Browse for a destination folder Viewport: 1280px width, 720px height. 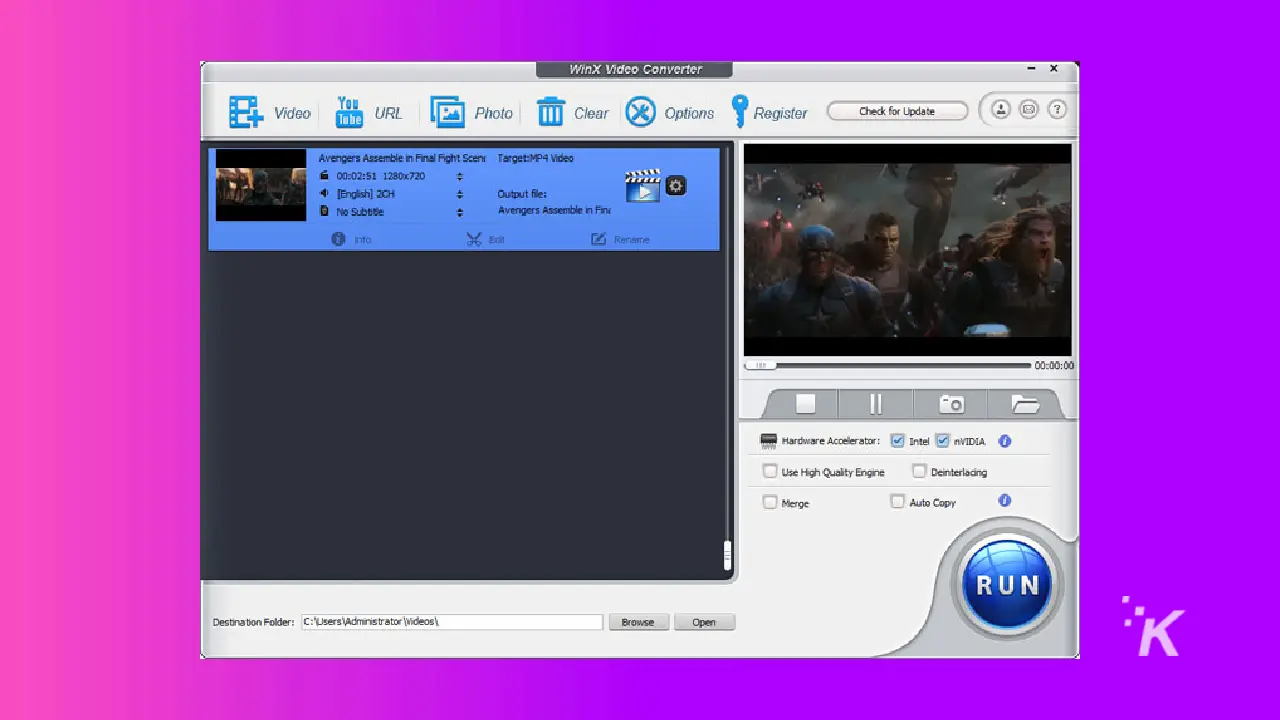[x=638, y=622]
